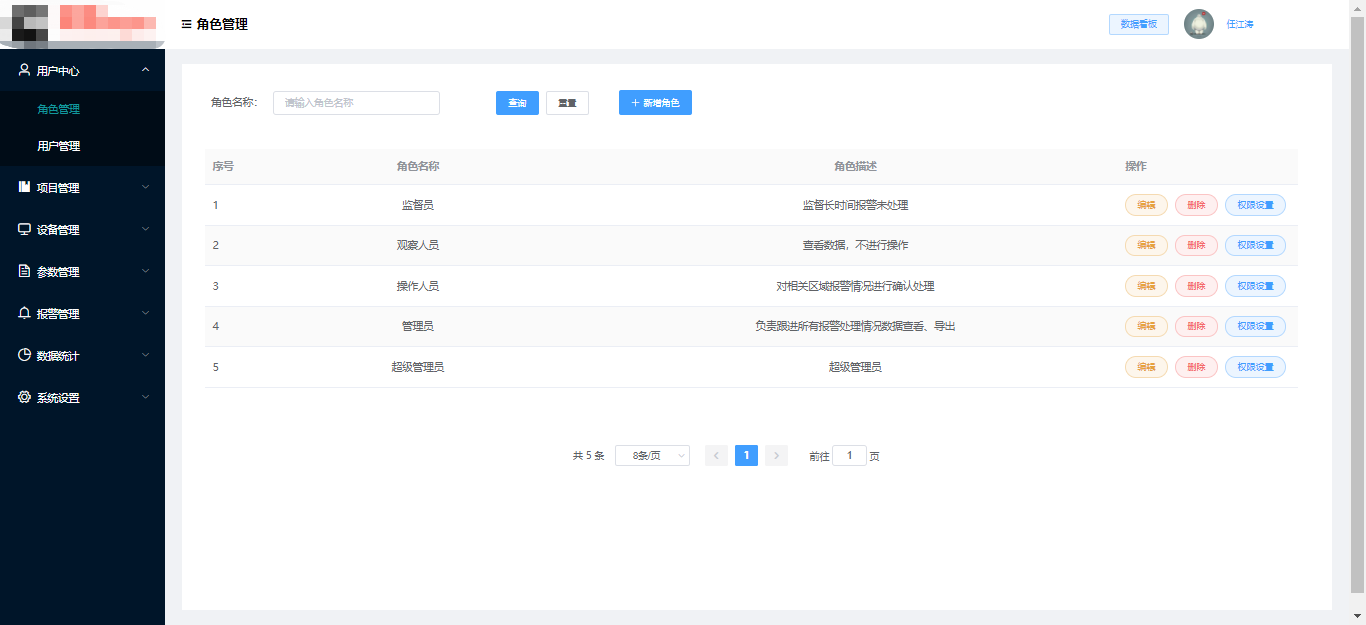The height and width of the screenshot is (625, 1366).
Task: Open 权限设置 for 超级管理员
Action: (x=1255, y=367)
